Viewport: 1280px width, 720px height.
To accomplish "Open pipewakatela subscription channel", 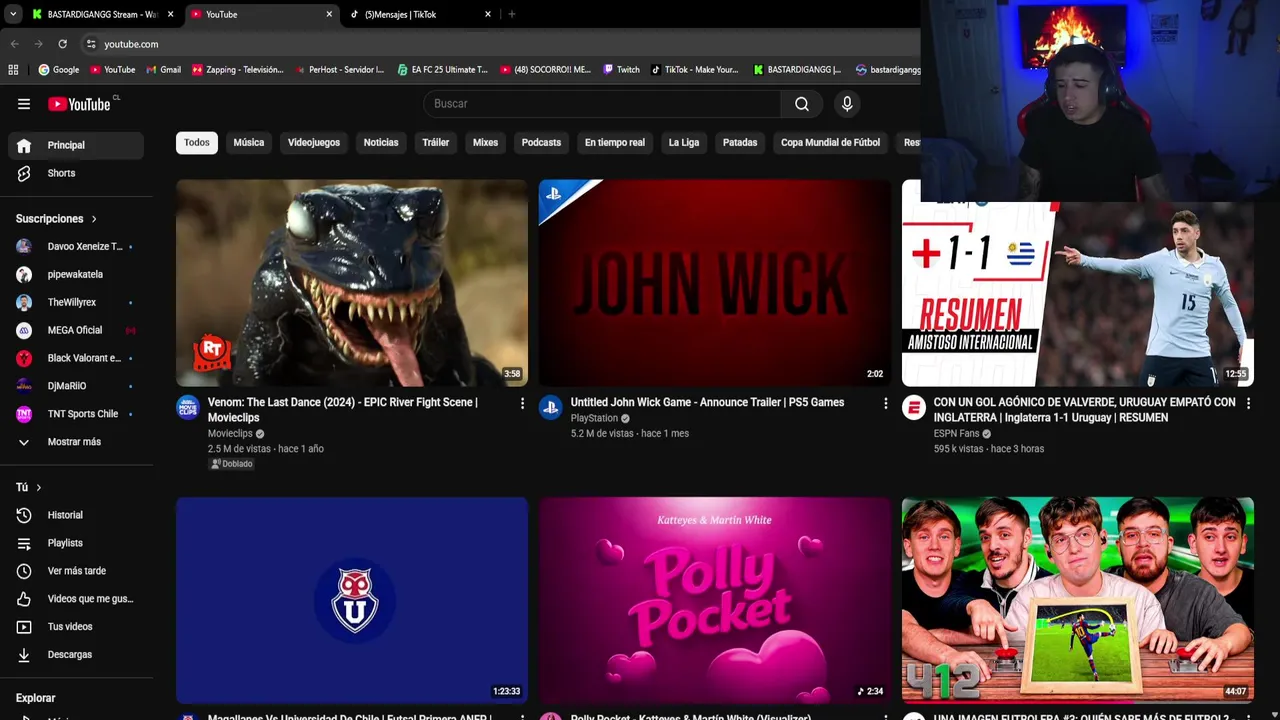I will pos(76,275).
